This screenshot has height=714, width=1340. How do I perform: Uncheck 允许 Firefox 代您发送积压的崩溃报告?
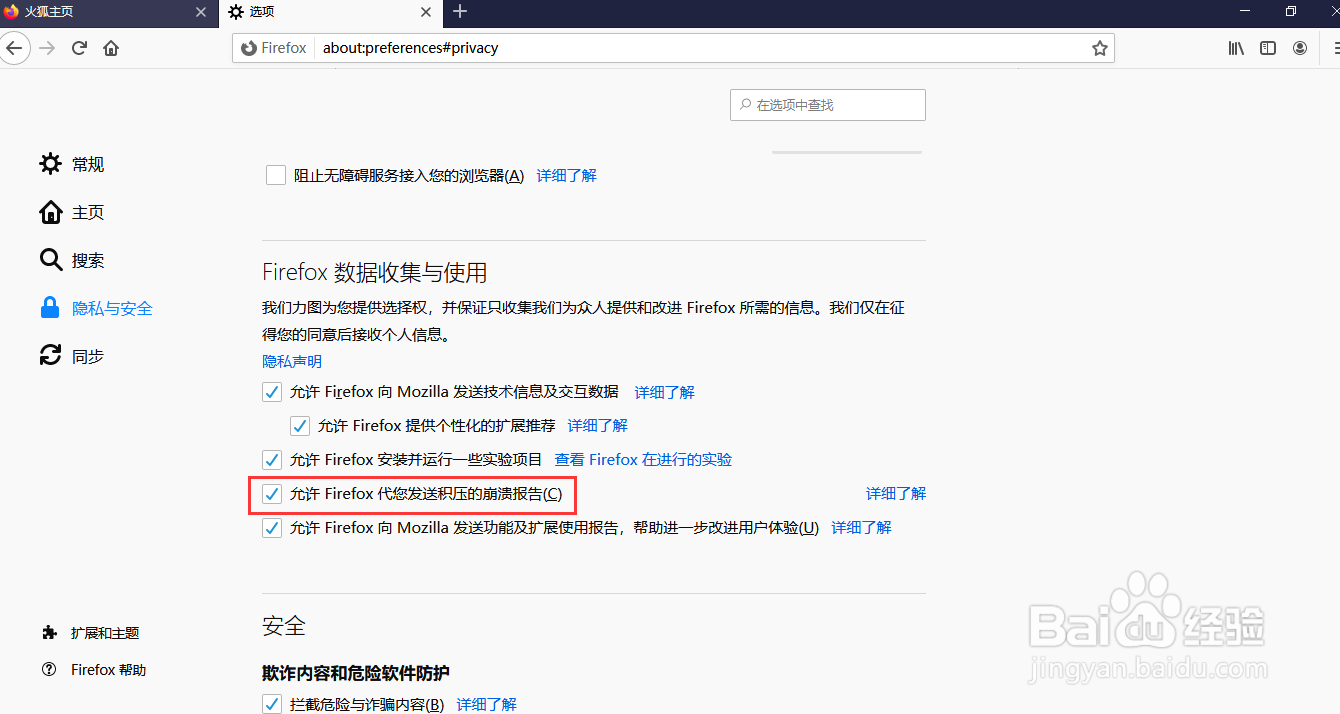pos(272,494)
